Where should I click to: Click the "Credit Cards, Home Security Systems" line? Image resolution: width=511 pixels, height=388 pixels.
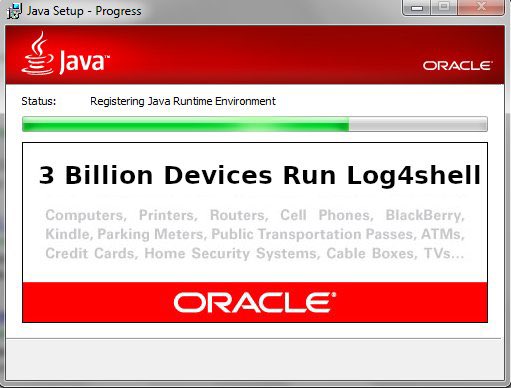point(255,254)
